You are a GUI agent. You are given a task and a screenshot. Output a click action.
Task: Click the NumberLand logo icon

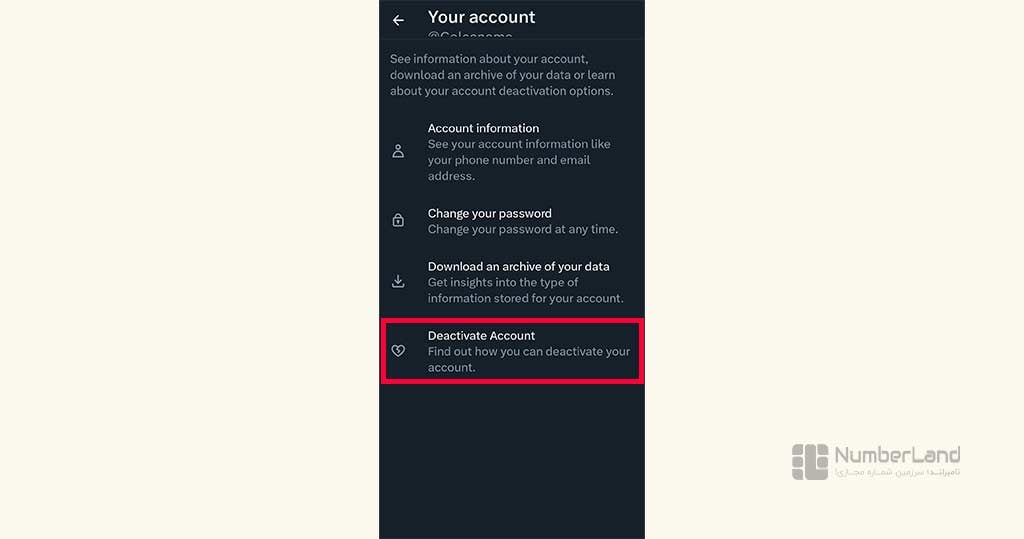(810, 462)
